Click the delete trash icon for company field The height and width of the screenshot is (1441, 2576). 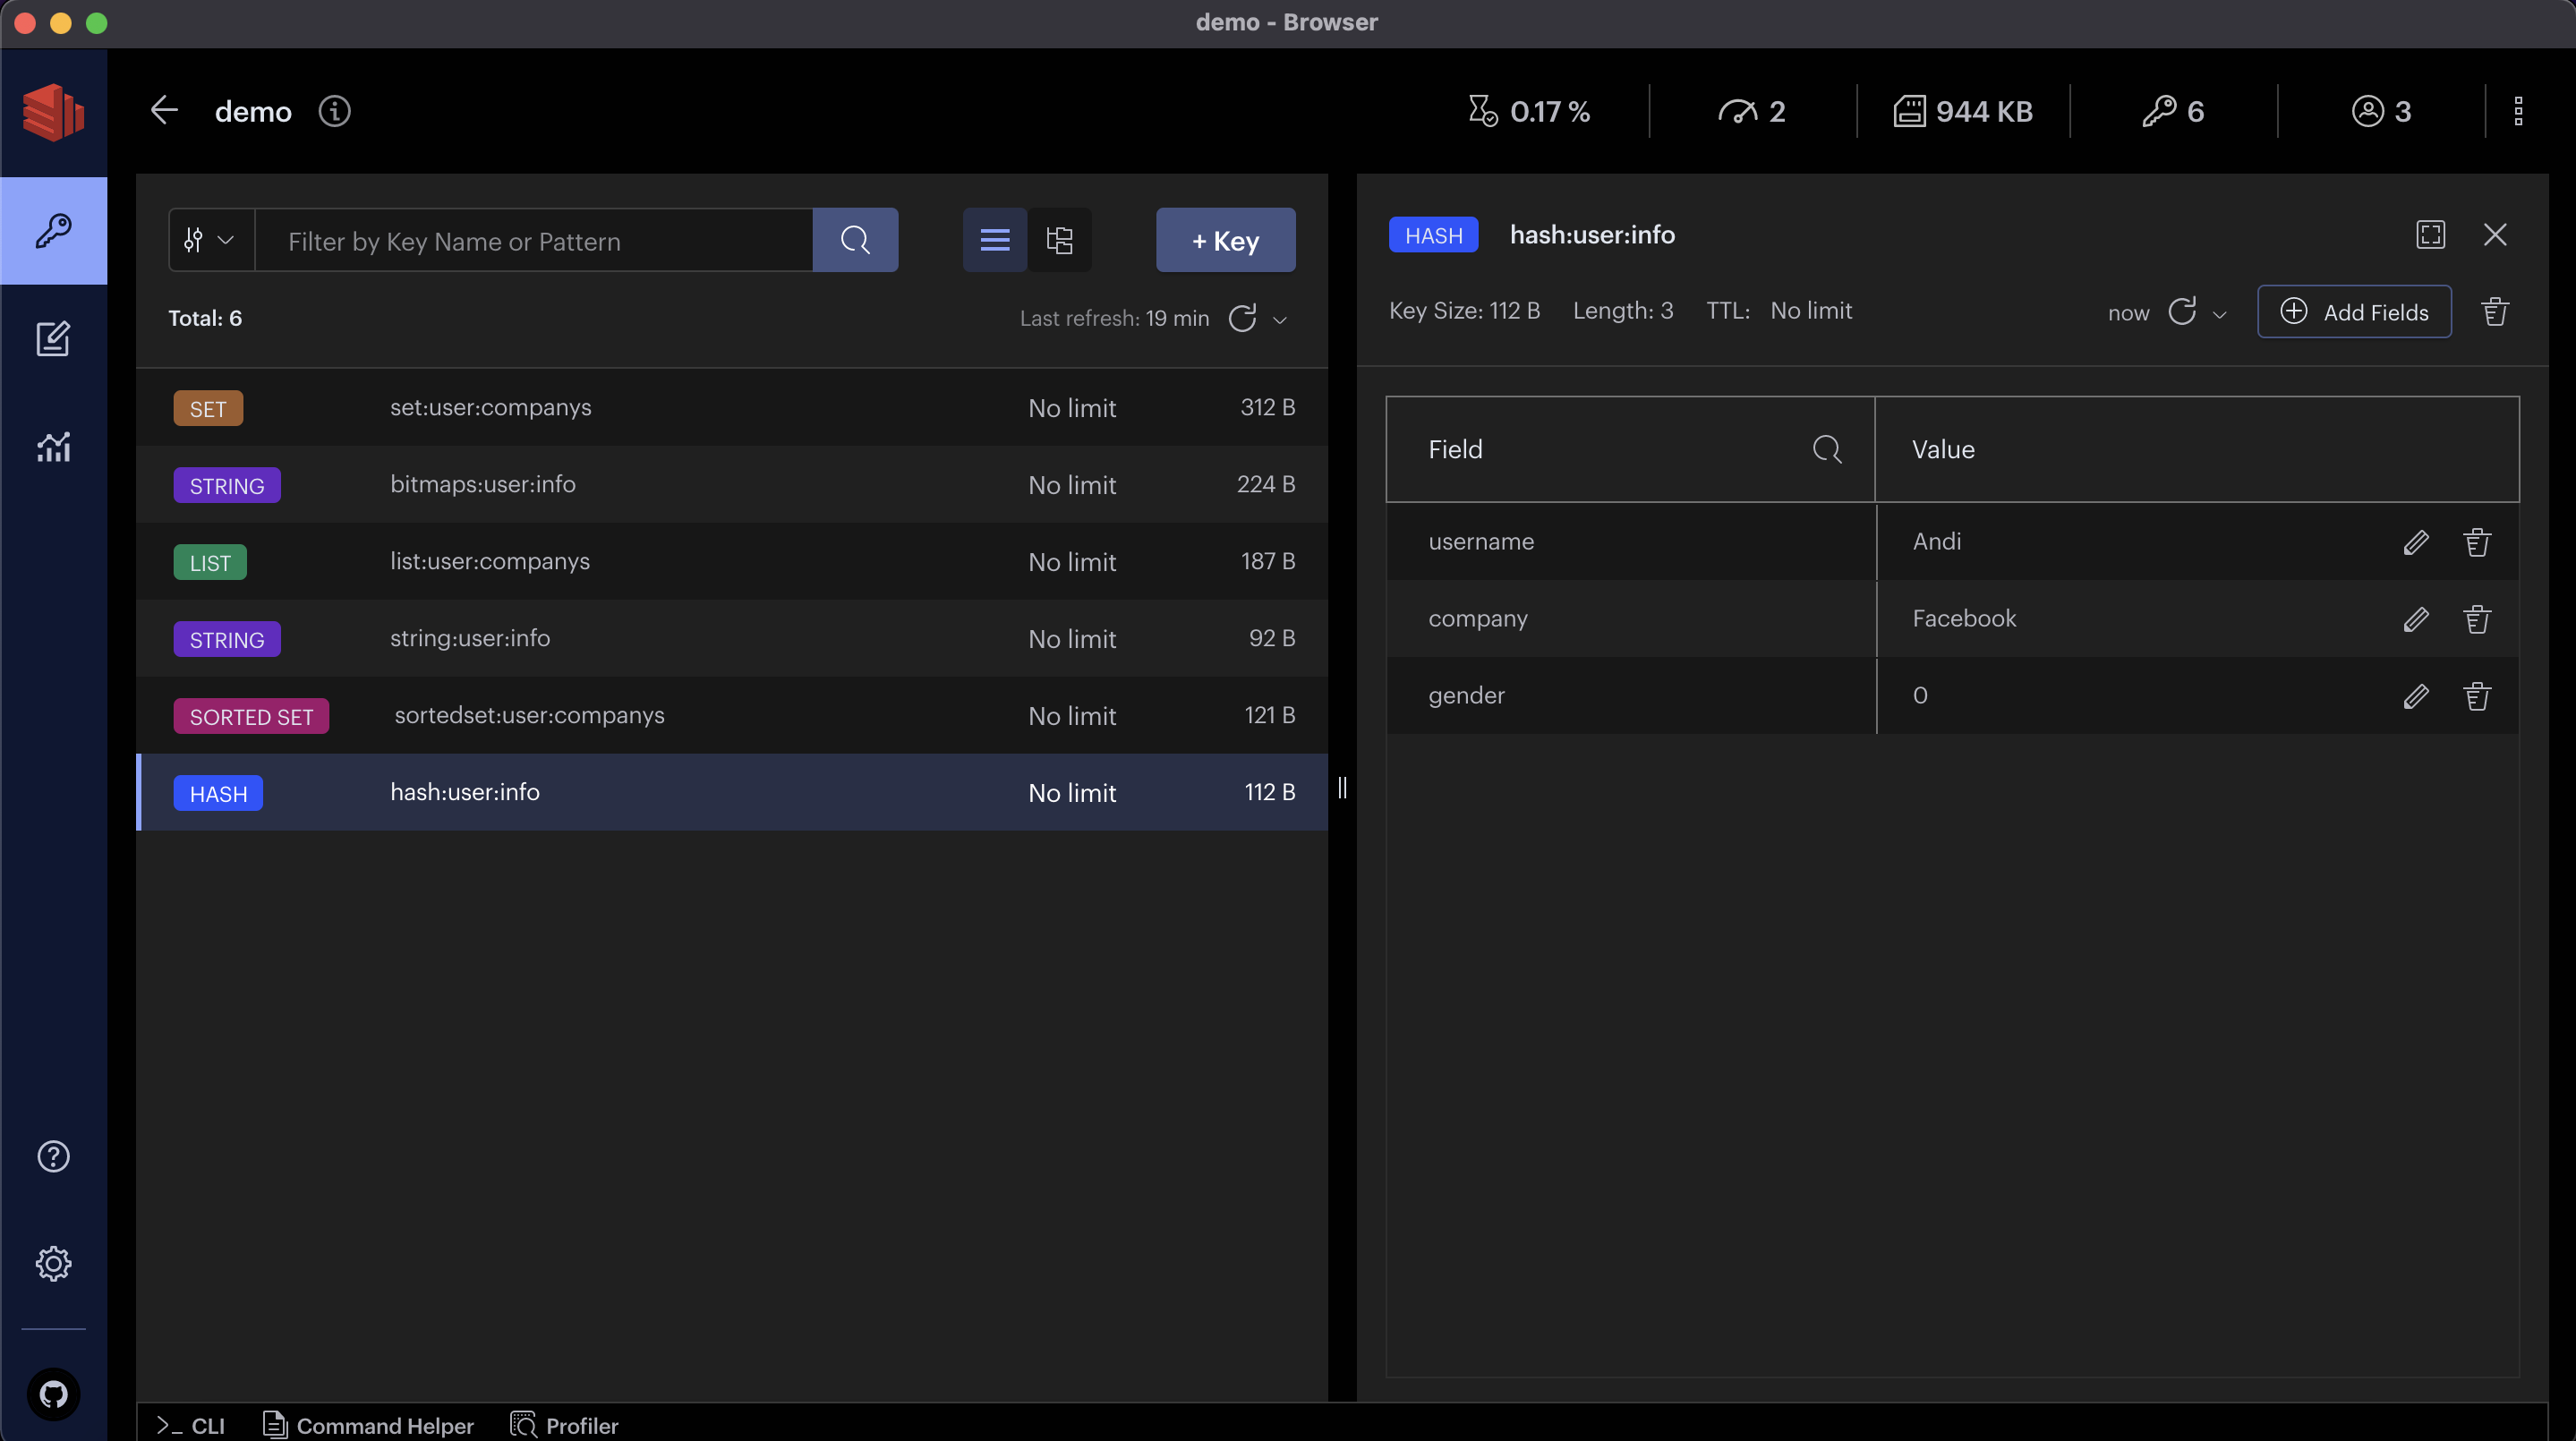(2477, 618)
